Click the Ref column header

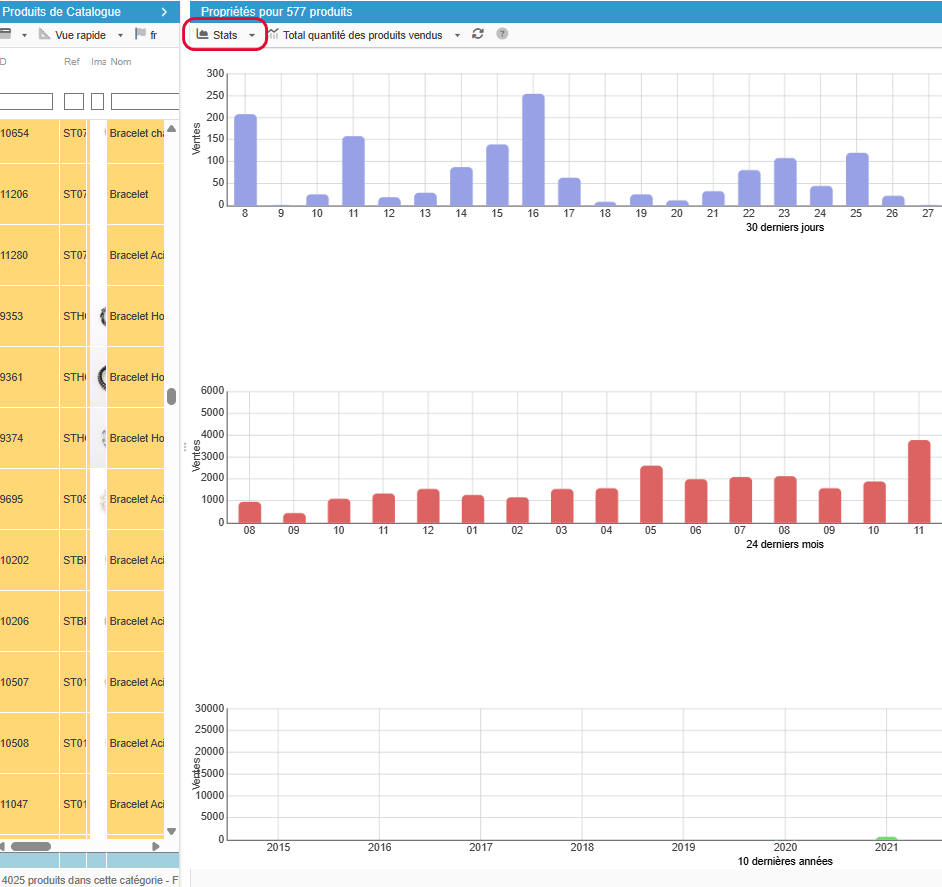click(x=72, y=62)
